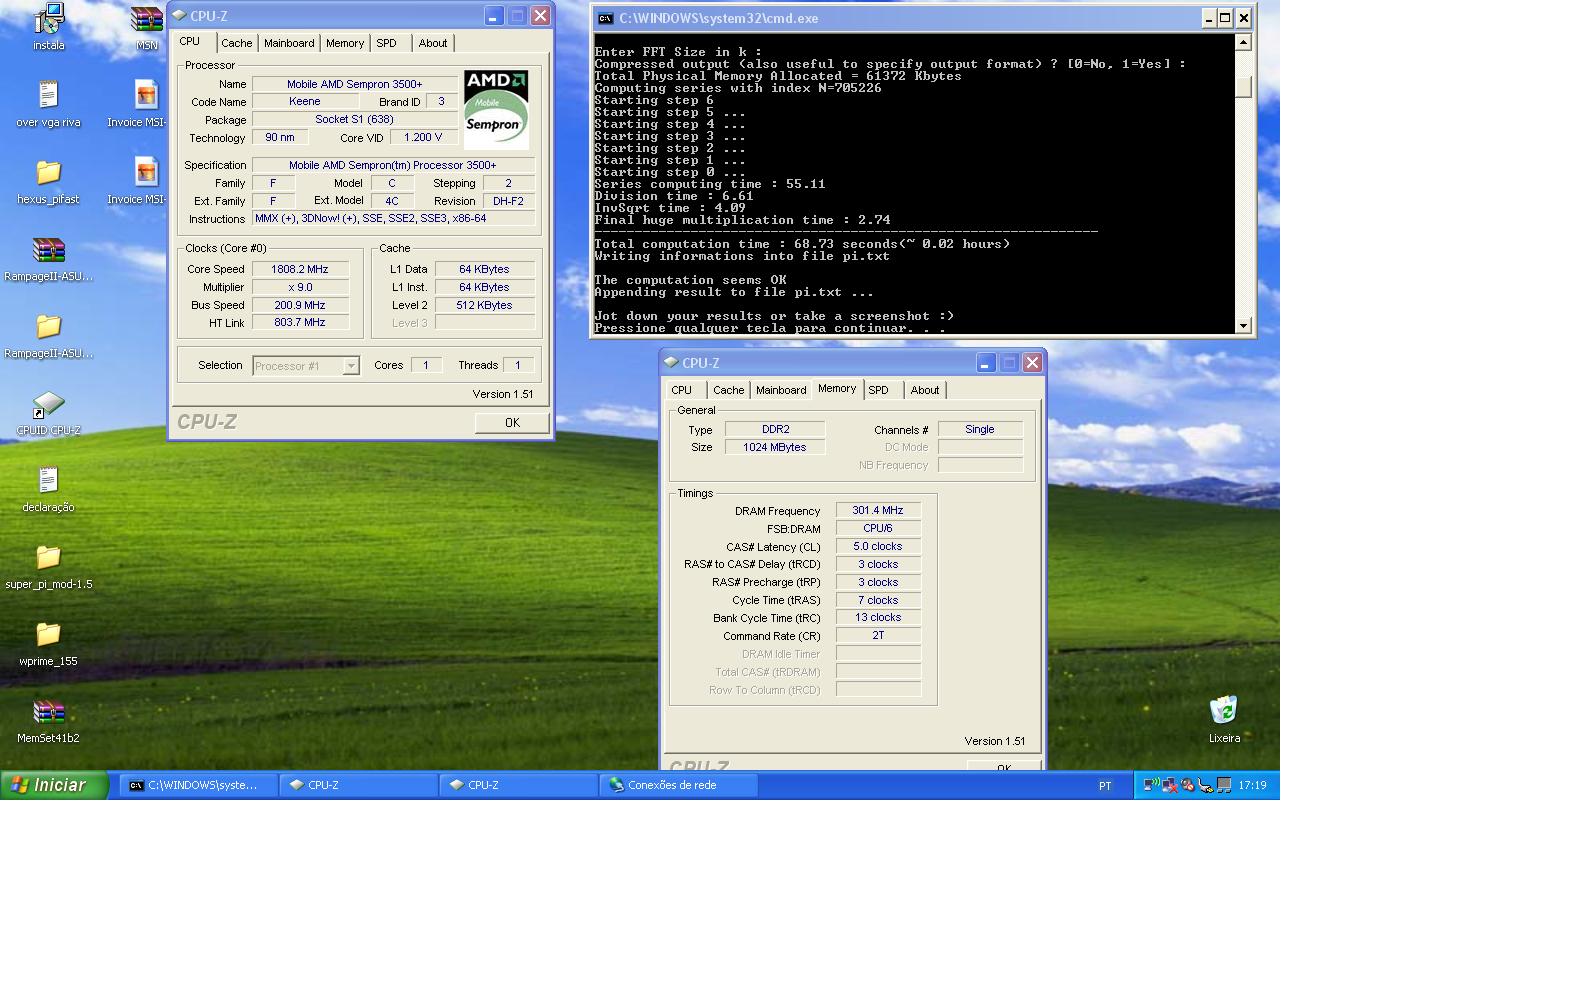Open the super_pi_mod-1.5 folder
Viewport: 1596px width, 998px height.
click(48, 557)
